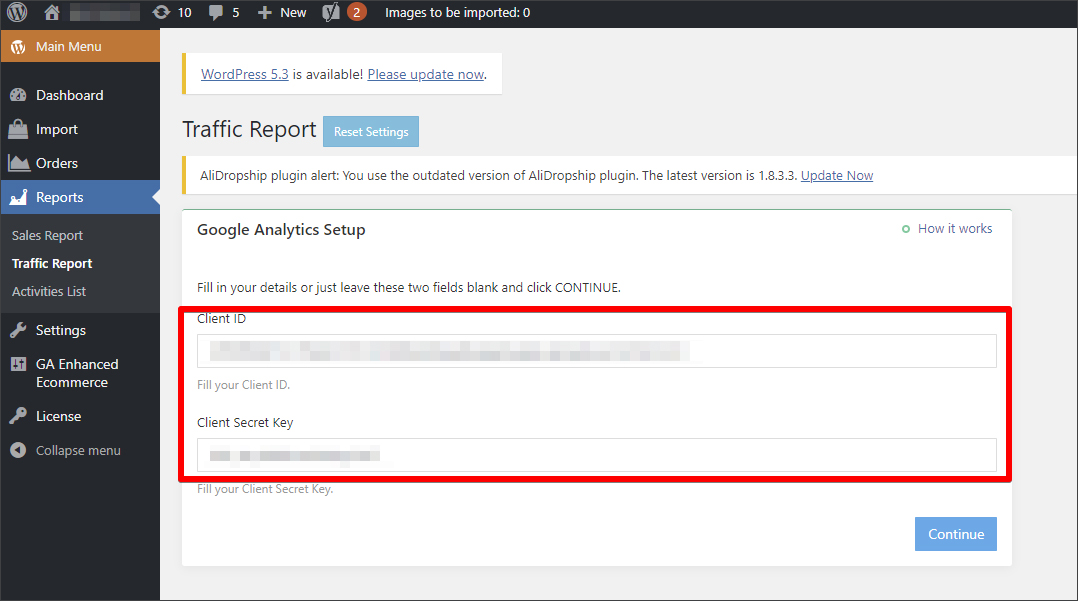
Task: Click the New label in admin bar
Action: click(293, 12)
